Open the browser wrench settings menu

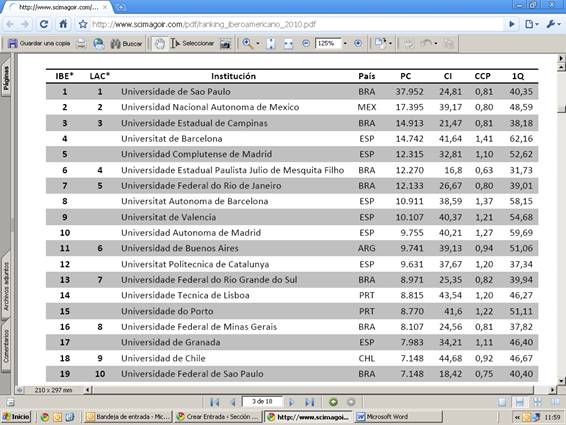(x=553, y=24)
